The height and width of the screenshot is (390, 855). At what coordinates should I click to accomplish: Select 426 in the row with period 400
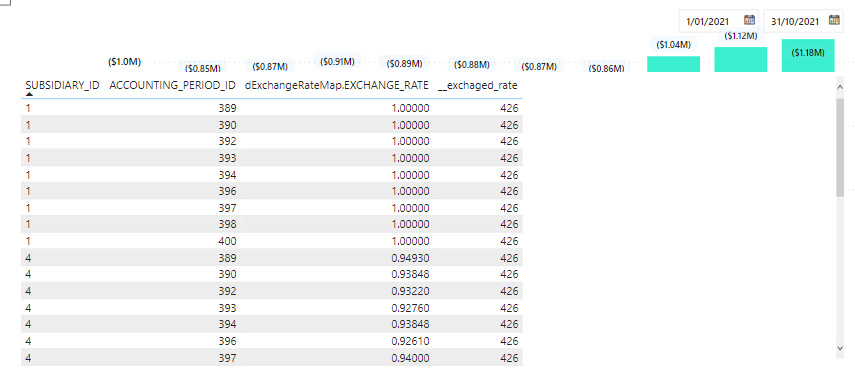(509, 241)
